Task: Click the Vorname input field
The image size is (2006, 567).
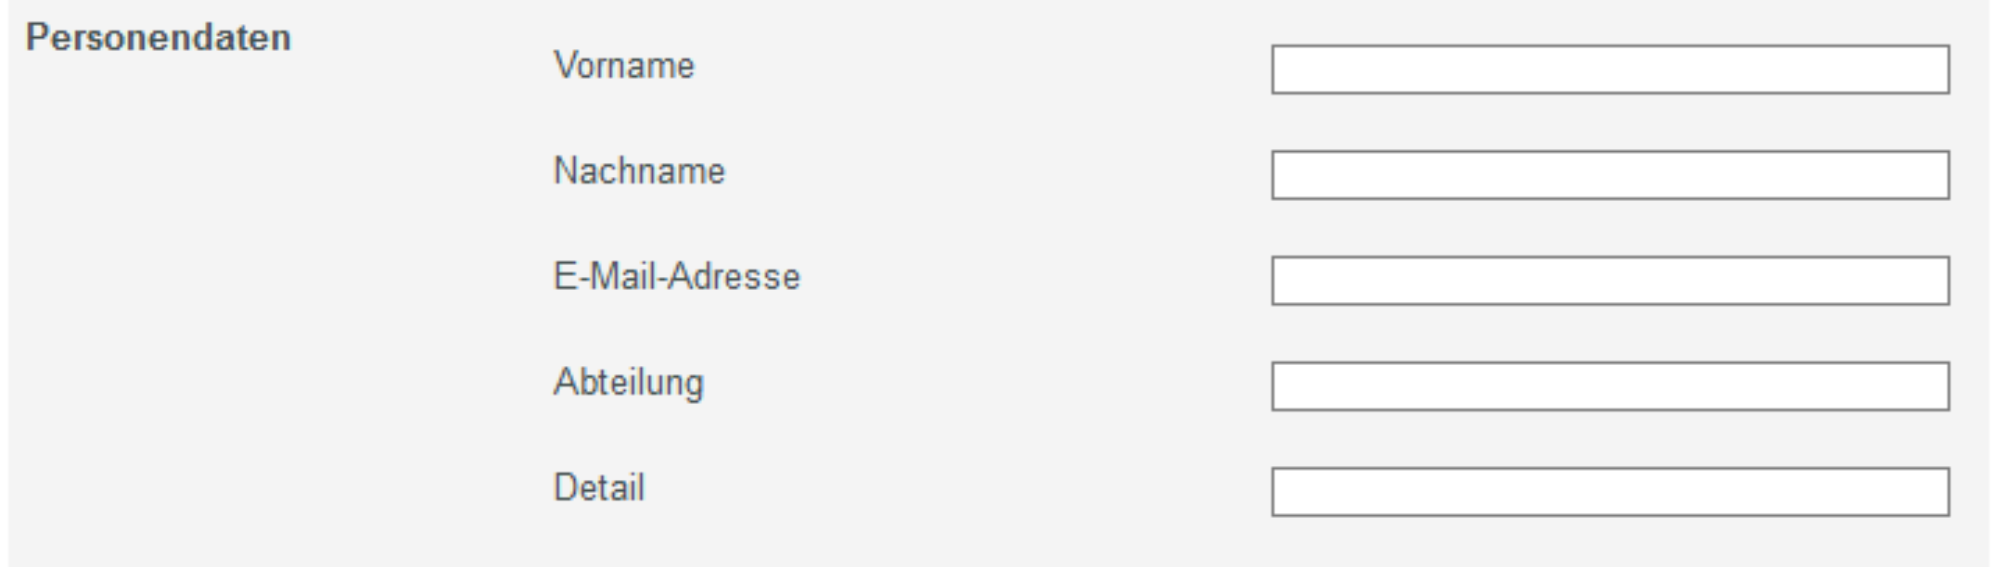Action: point(1610,70)
